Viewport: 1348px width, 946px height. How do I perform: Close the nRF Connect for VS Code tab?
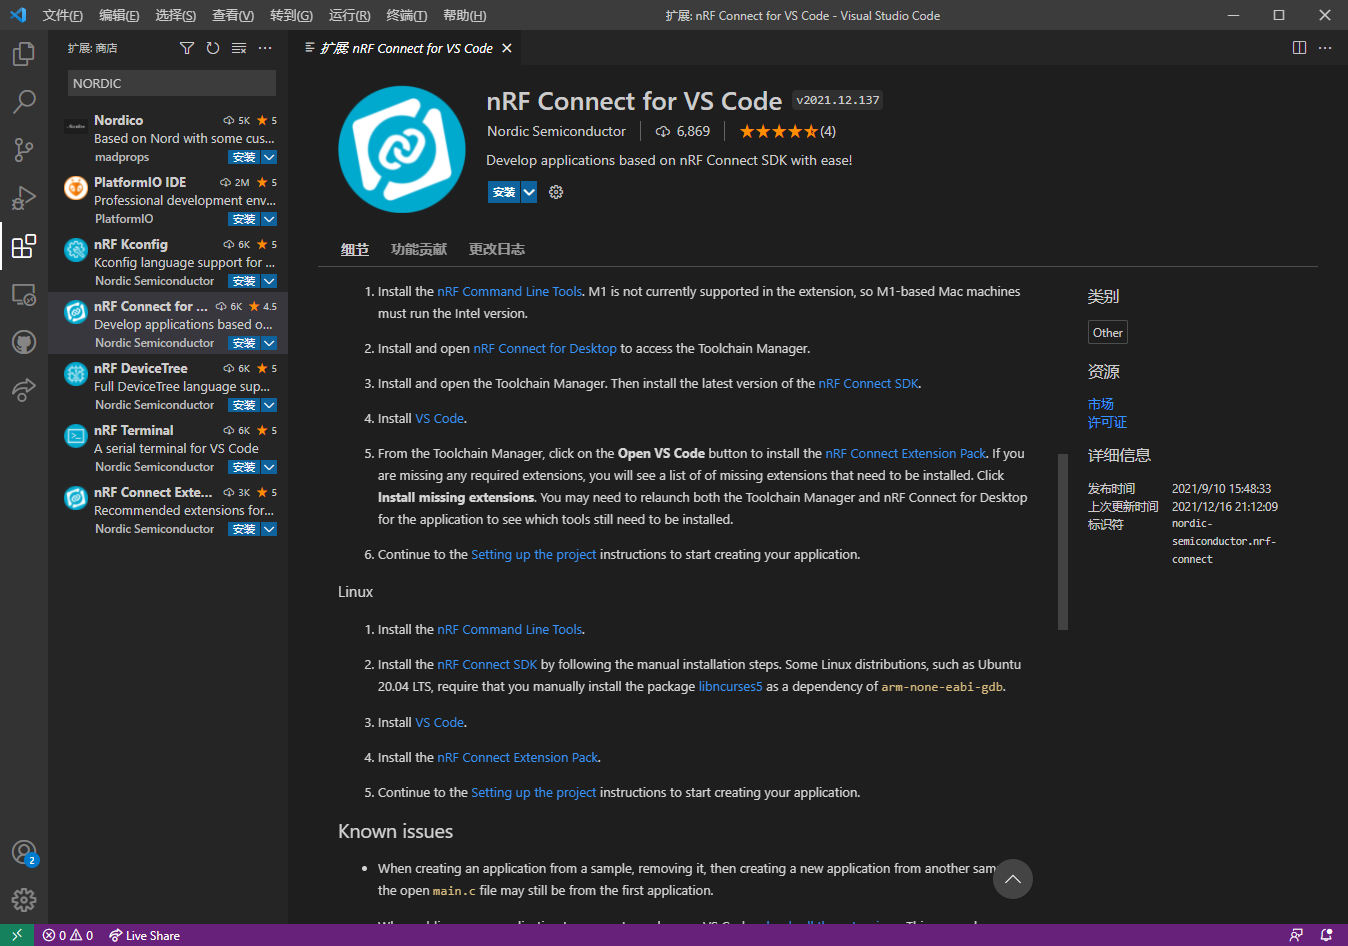pos(507,48)
